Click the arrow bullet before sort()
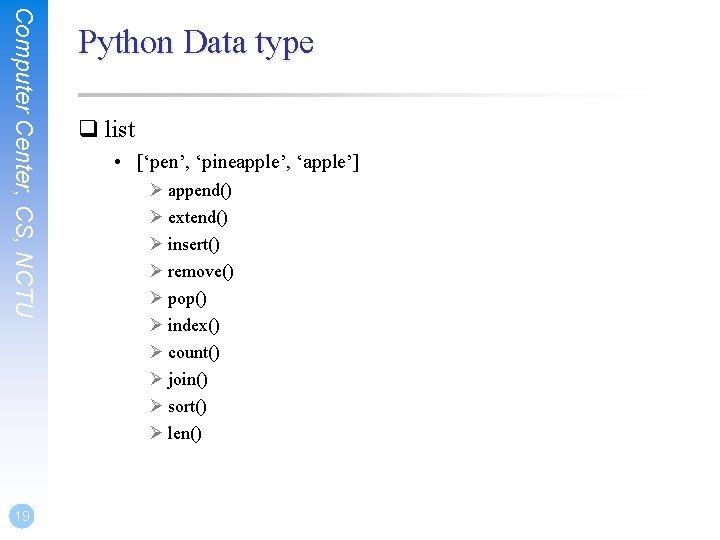 [x=156, y=406]
